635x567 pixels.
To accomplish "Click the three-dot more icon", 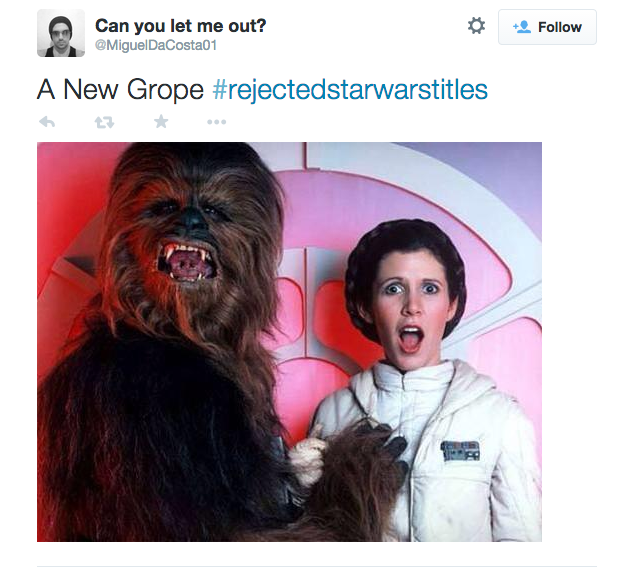I will [x=217, y=122].
